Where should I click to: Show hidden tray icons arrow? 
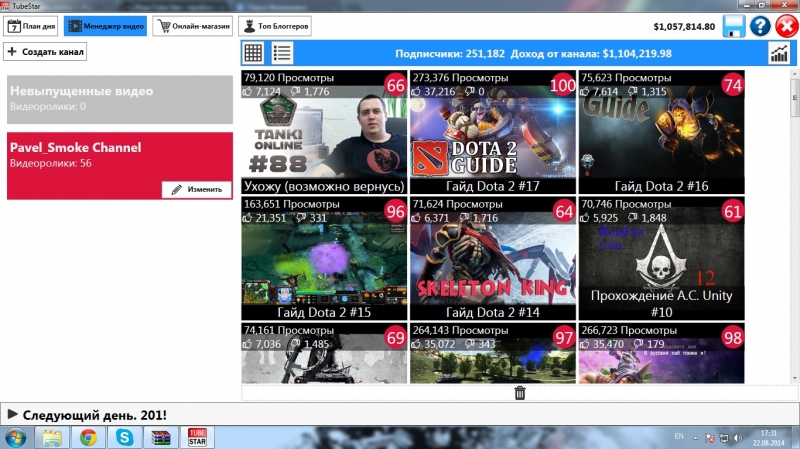[695, 438]
